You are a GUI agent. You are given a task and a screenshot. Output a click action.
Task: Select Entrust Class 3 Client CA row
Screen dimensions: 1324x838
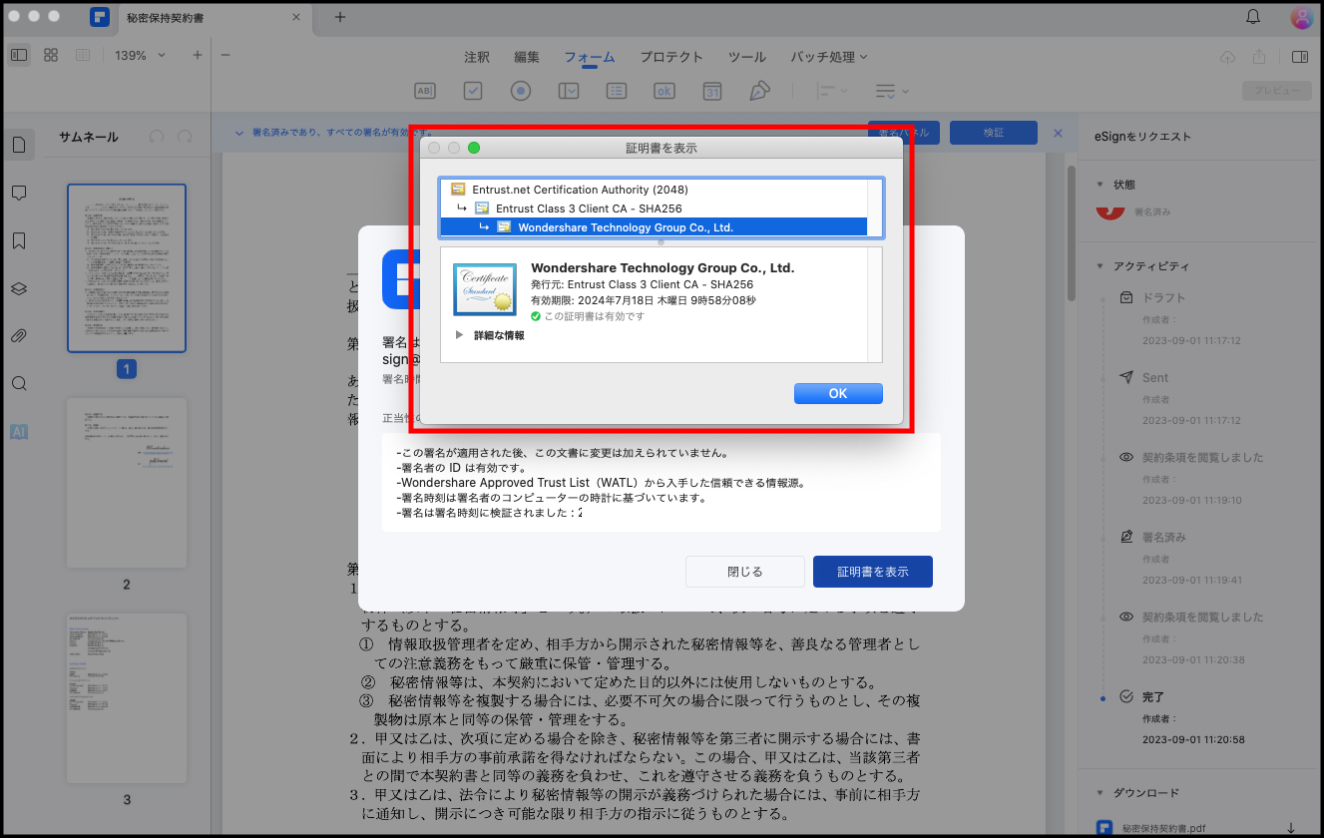[654, 208]
